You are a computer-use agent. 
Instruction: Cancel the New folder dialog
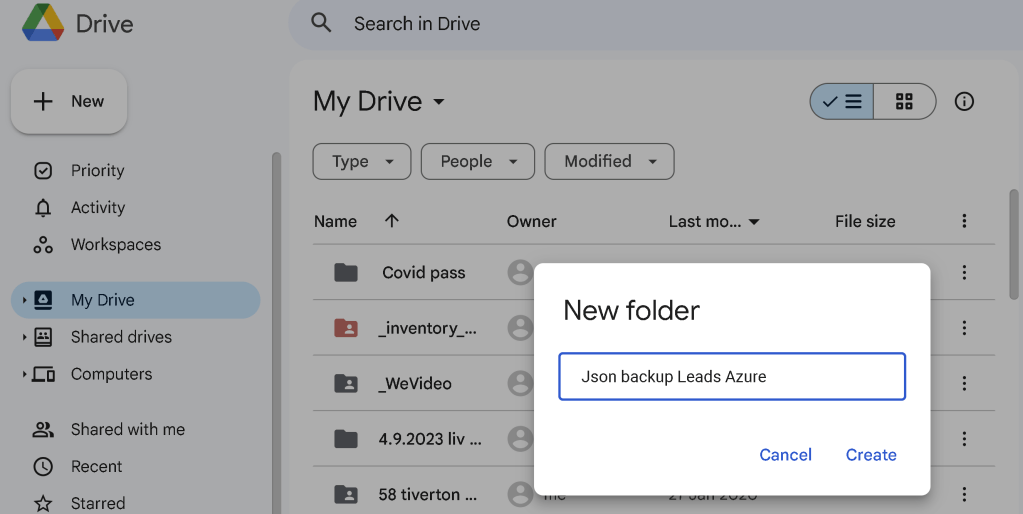point(786,455)
